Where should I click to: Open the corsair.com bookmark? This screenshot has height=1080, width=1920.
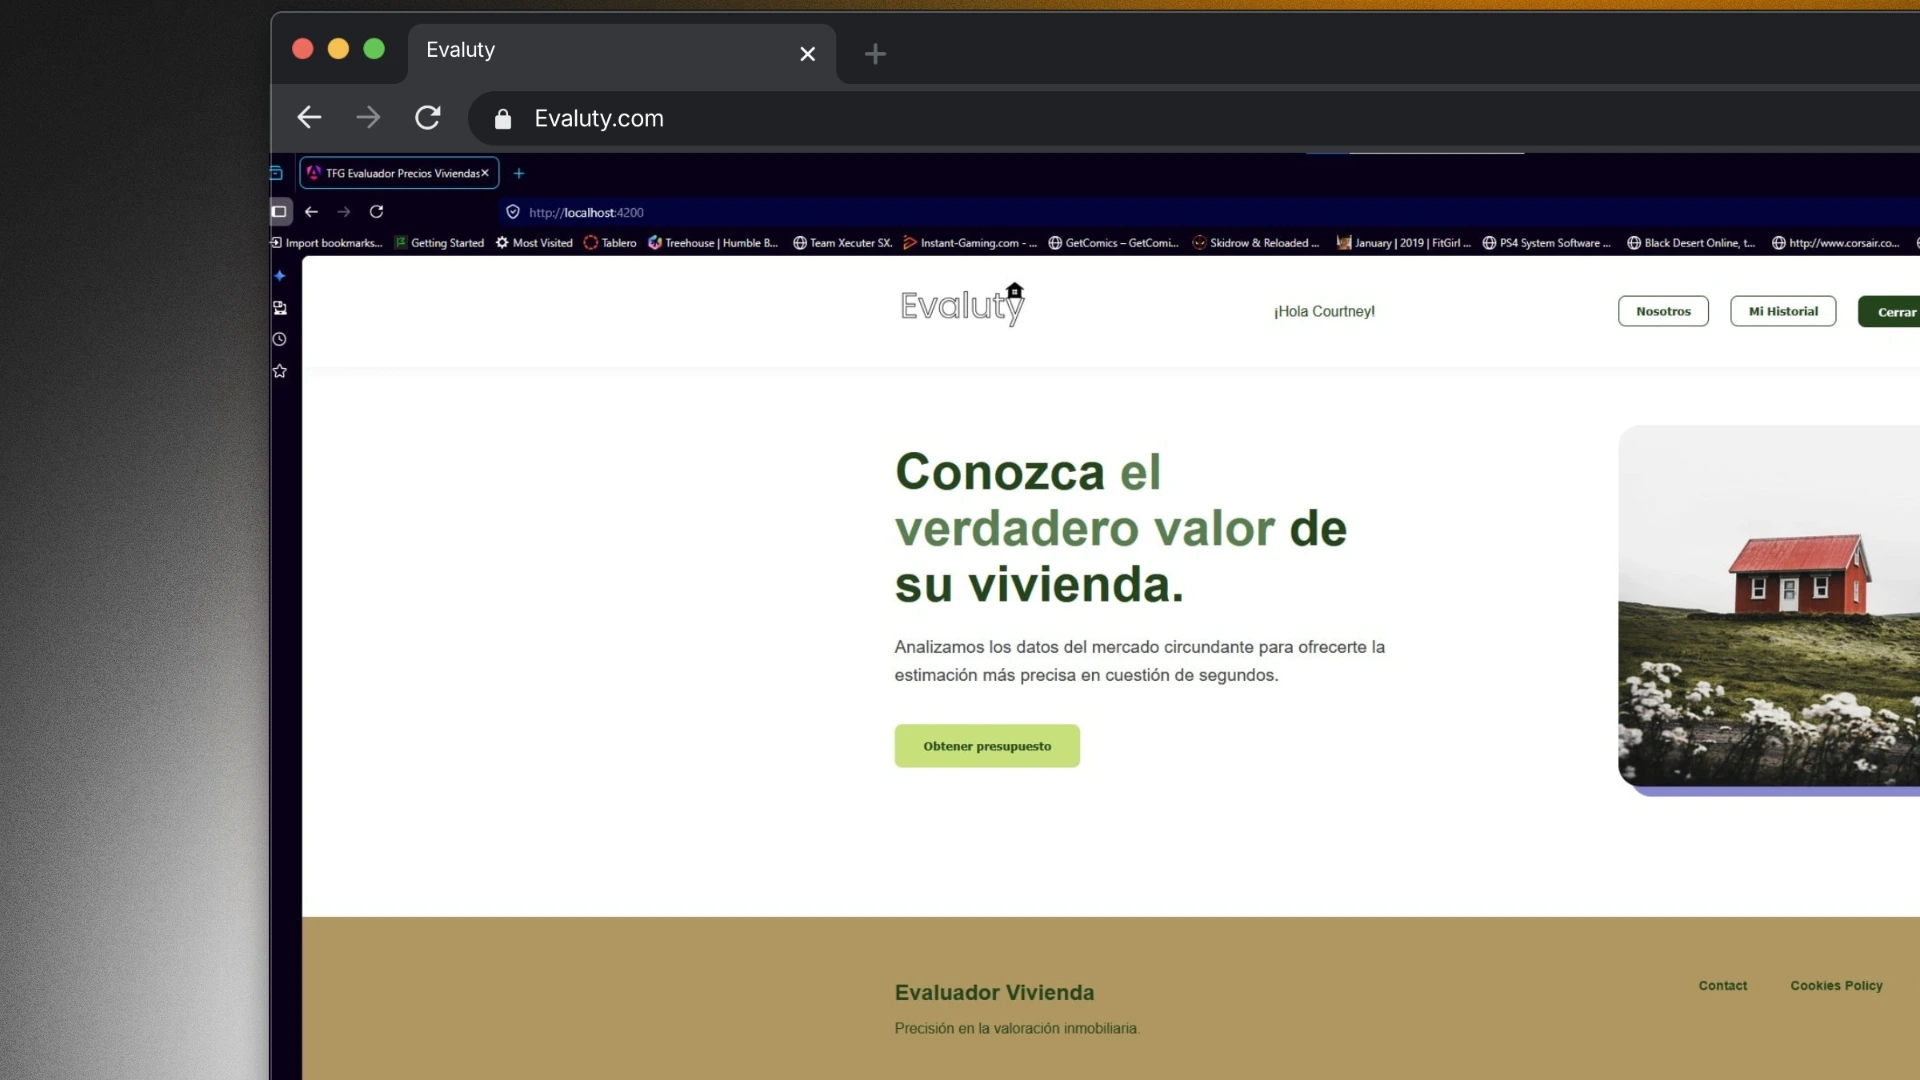coord(1835,243)
